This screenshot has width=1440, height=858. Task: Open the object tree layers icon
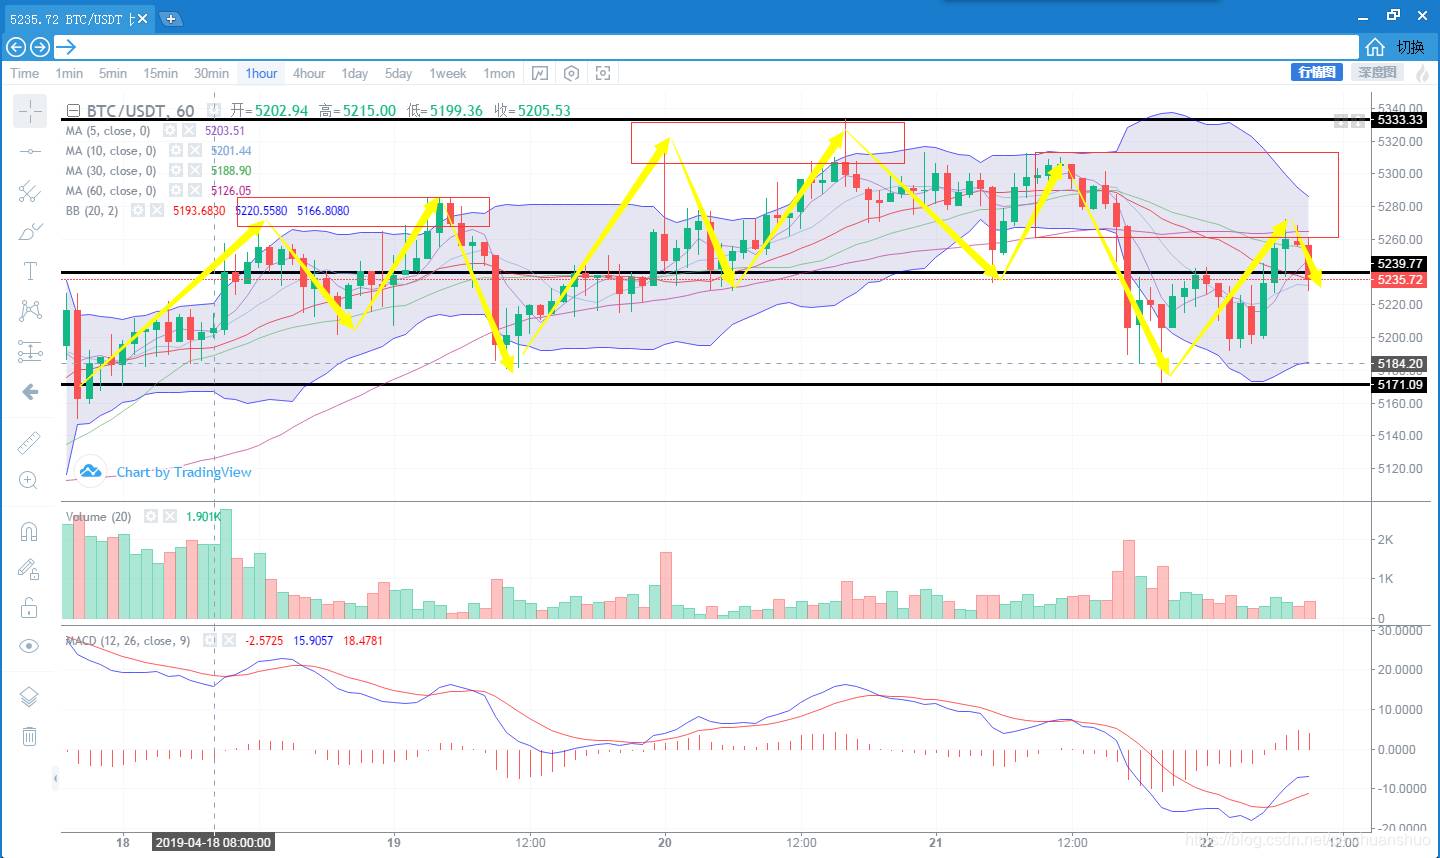pos(30,697)
